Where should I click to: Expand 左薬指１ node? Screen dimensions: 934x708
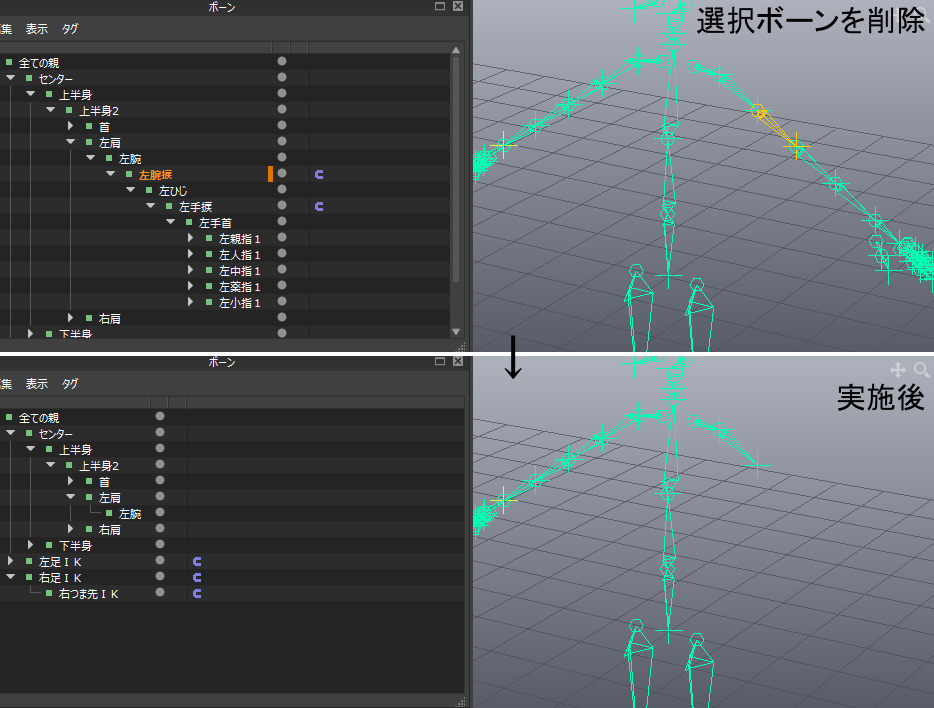(191, 286)
